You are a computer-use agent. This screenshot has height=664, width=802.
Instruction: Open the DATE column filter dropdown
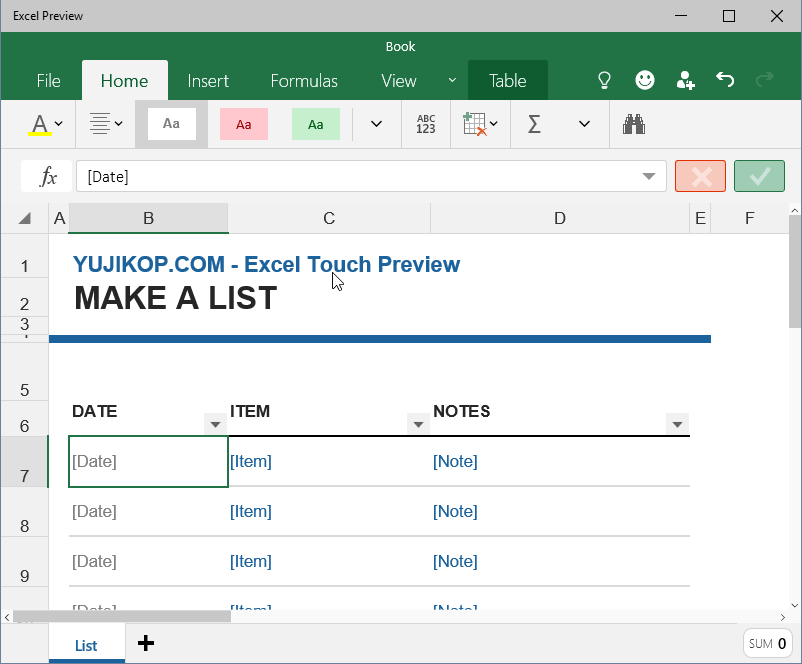click(x=215, y=424)
